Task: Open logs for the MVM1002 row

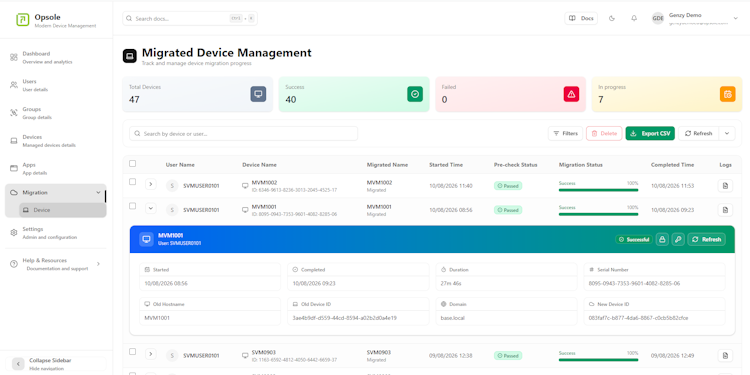Action: point(725,186)
